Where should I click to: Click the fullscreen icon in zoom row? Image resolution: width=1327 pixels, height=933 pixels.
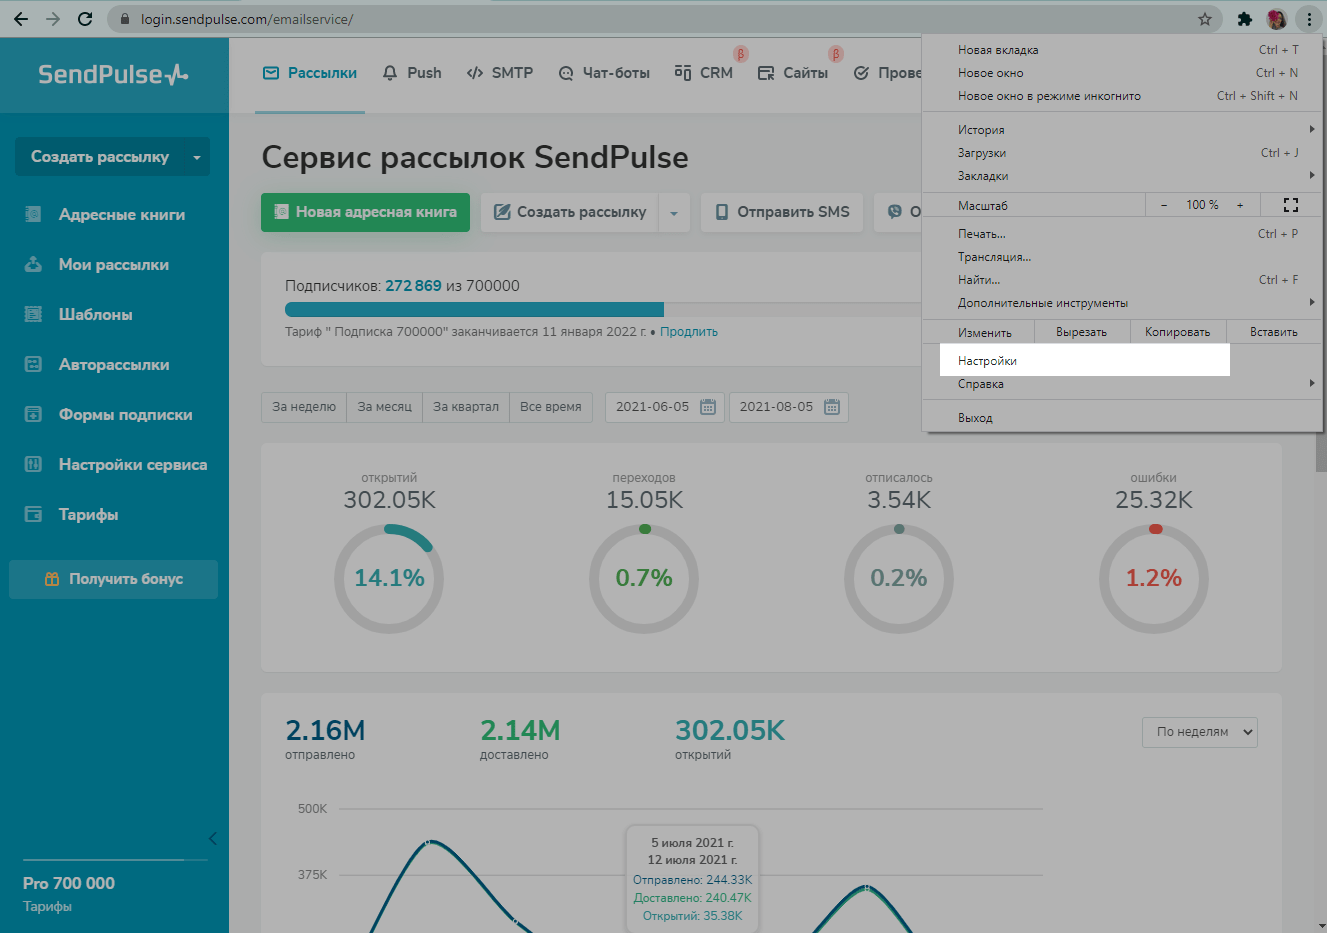(x=1290, y=205)
